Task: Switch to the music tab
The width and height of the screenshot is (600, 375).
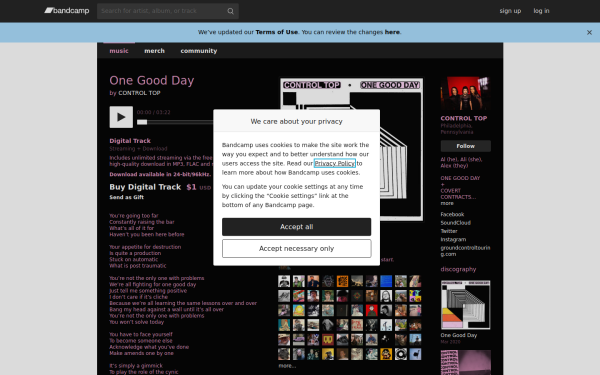Action: pyautogui.click(x=119, y=51)
